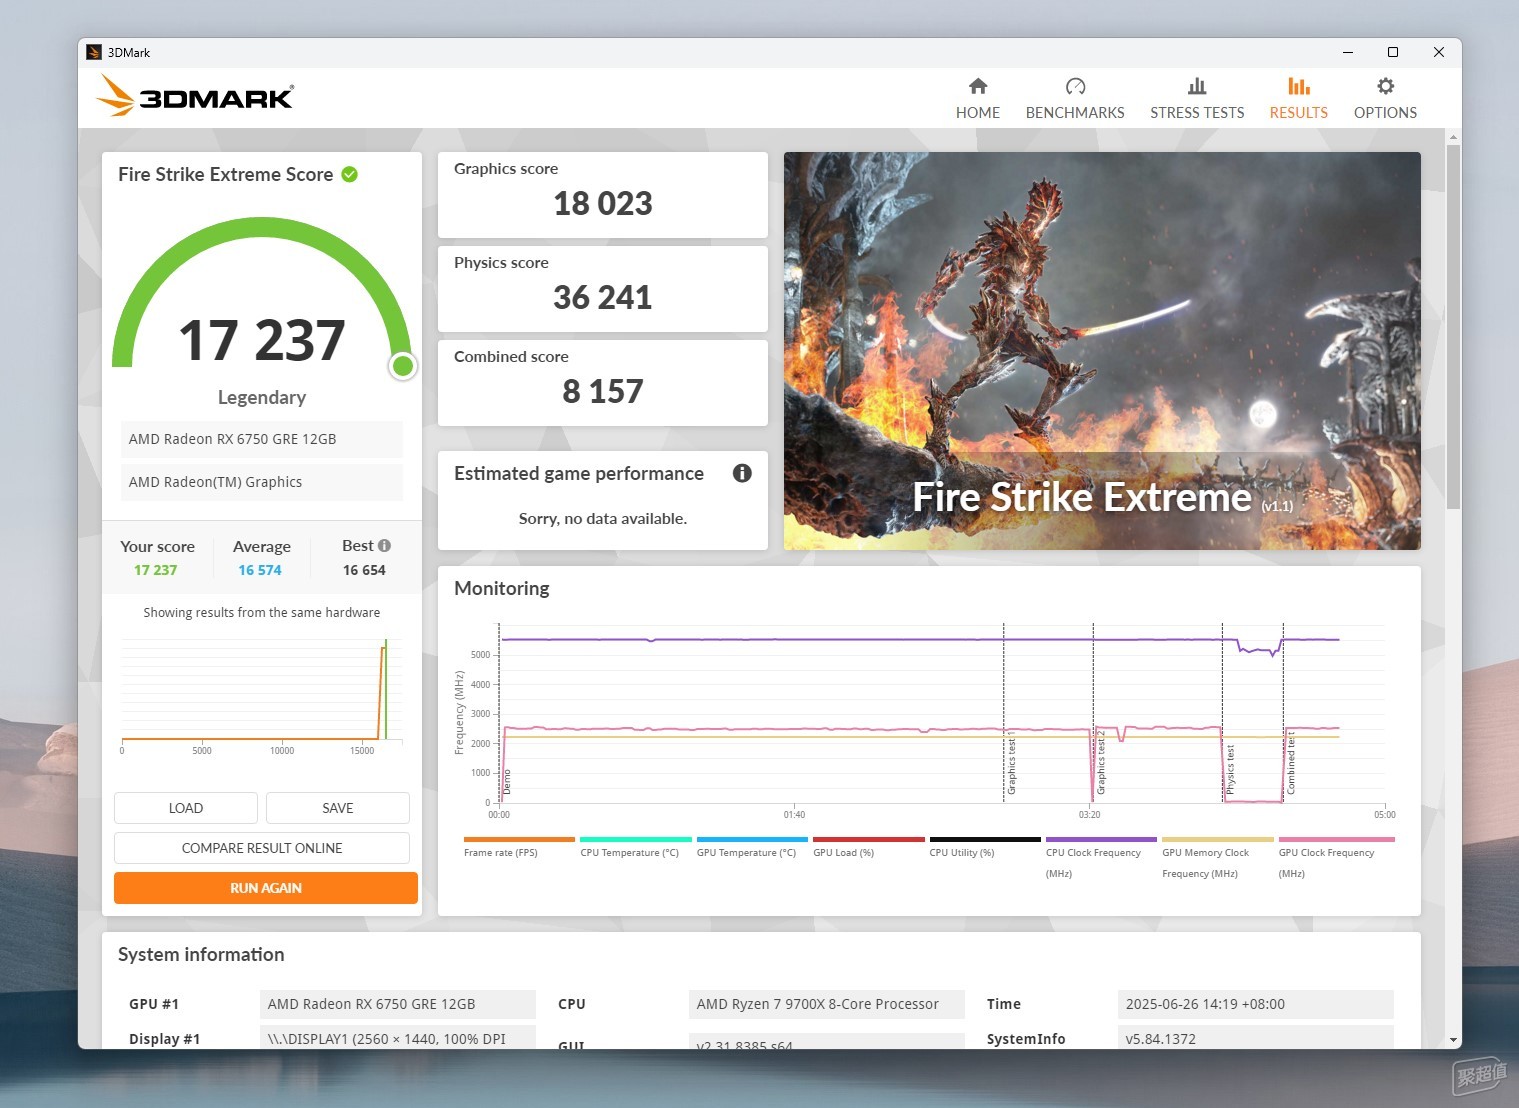The image size is (1519, 1108).
Task: Toggle Frame rate (FPS) legend item
Action: [519, 848]
